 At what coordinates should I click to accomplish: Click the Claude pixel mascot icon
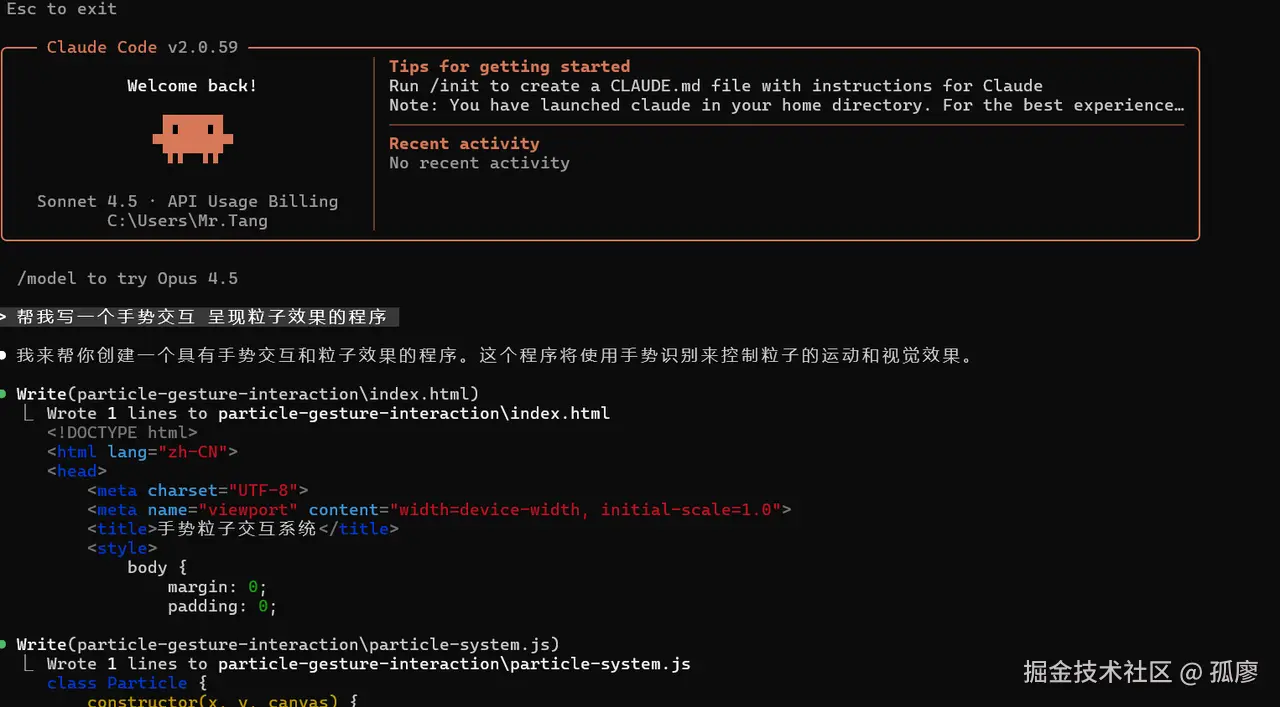tap(192, 138)
